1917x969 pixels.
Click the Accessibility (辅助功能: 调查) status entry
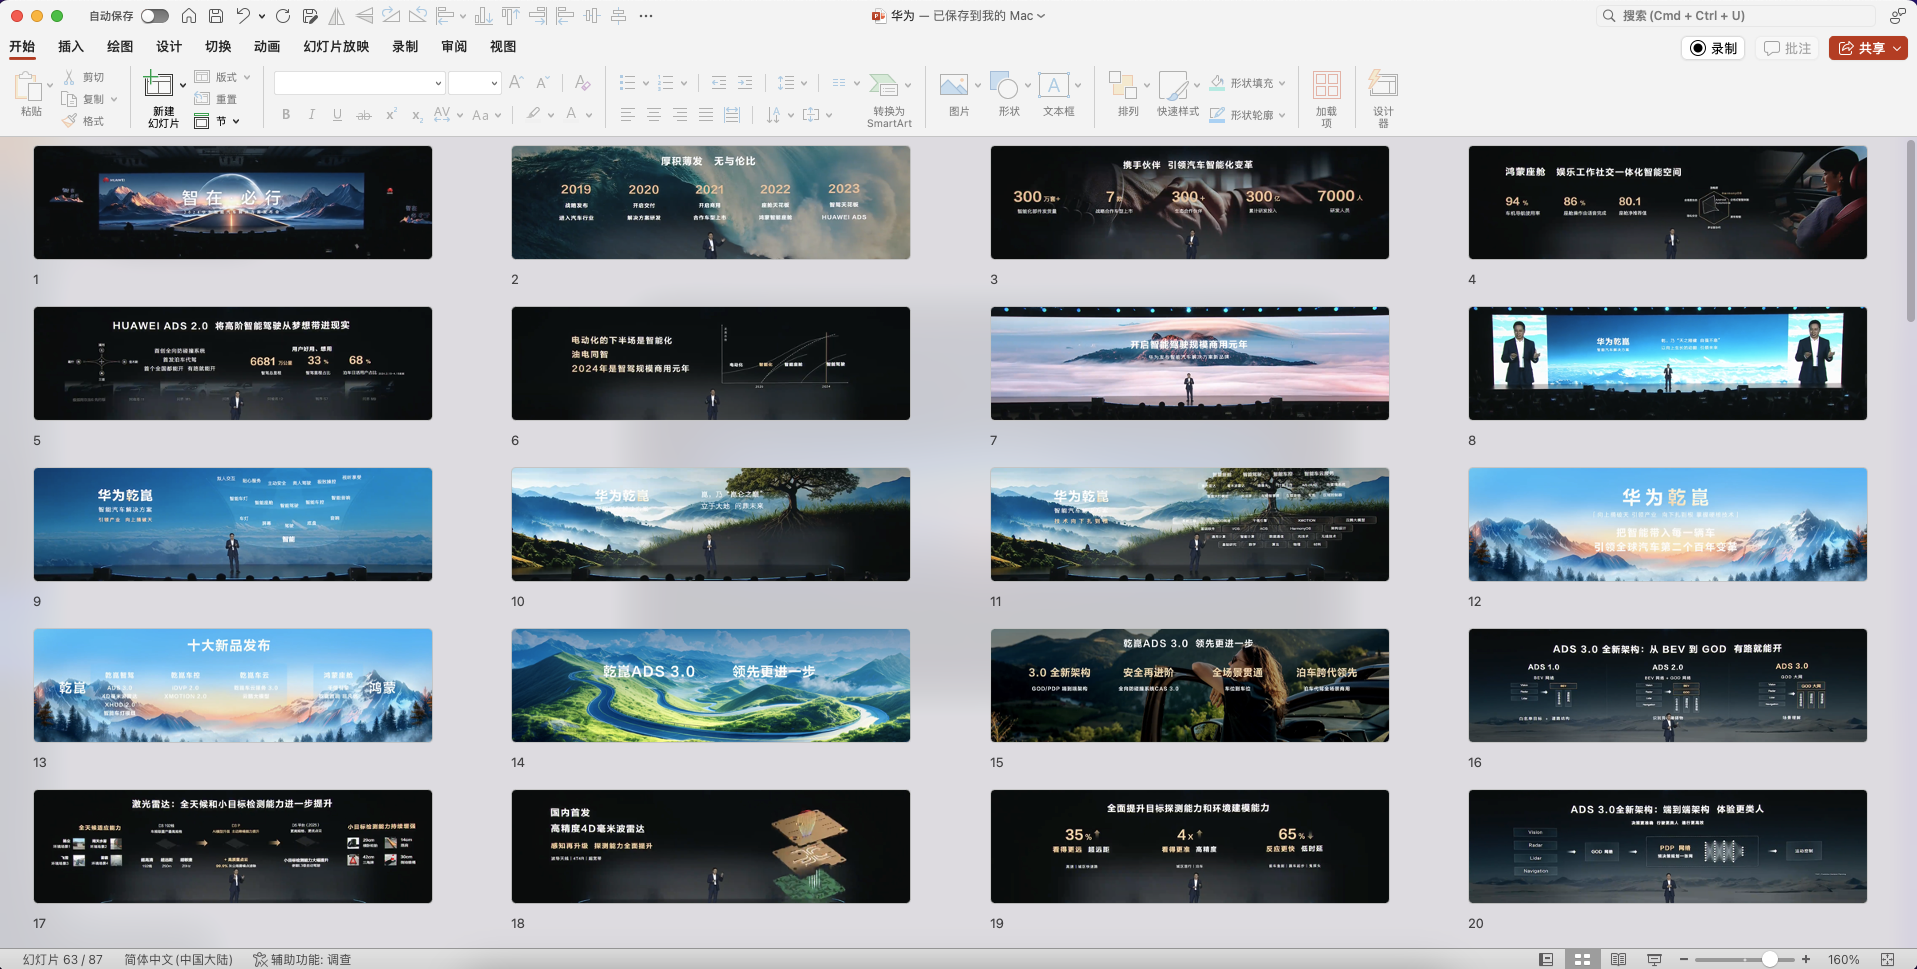point(302,959)
